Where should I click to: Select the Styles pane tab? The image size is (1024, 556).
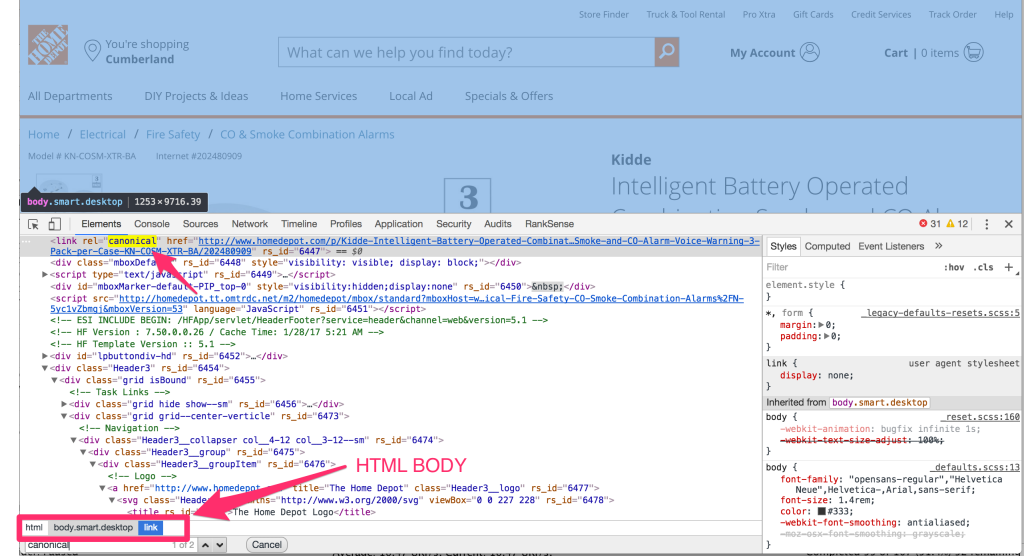[x=783, y=246]
